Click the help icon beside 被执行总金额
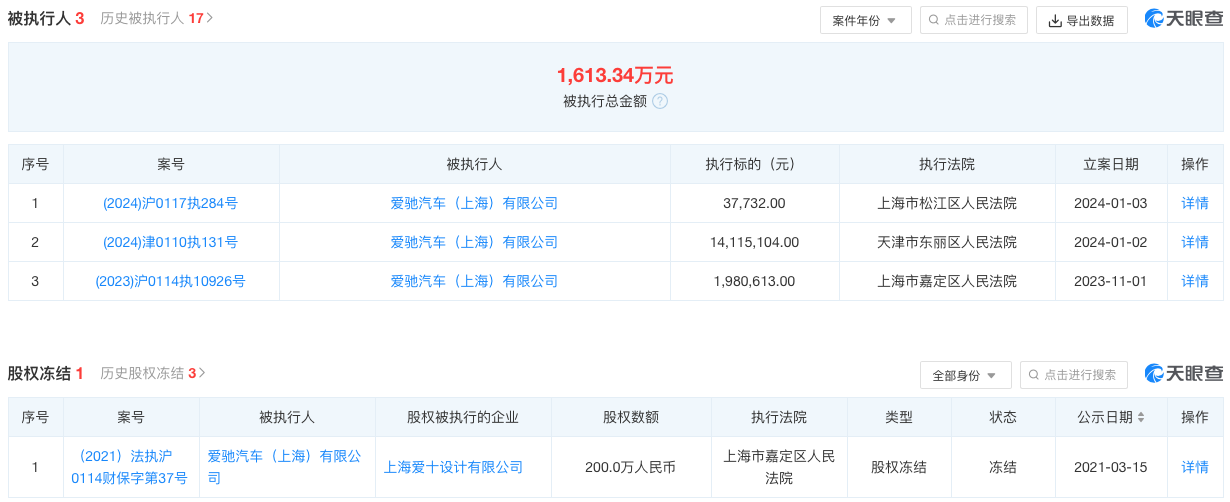 pyautogui.click(x=660, y=101)
